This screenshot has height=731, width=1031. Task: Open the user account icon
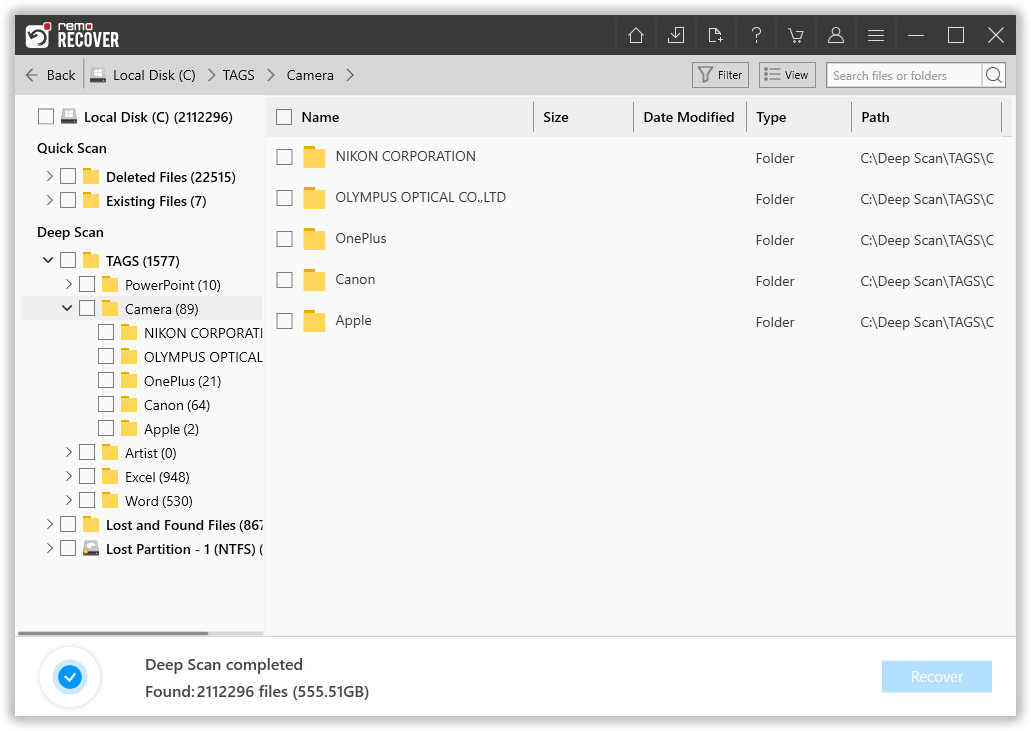(x=836, y=34)
